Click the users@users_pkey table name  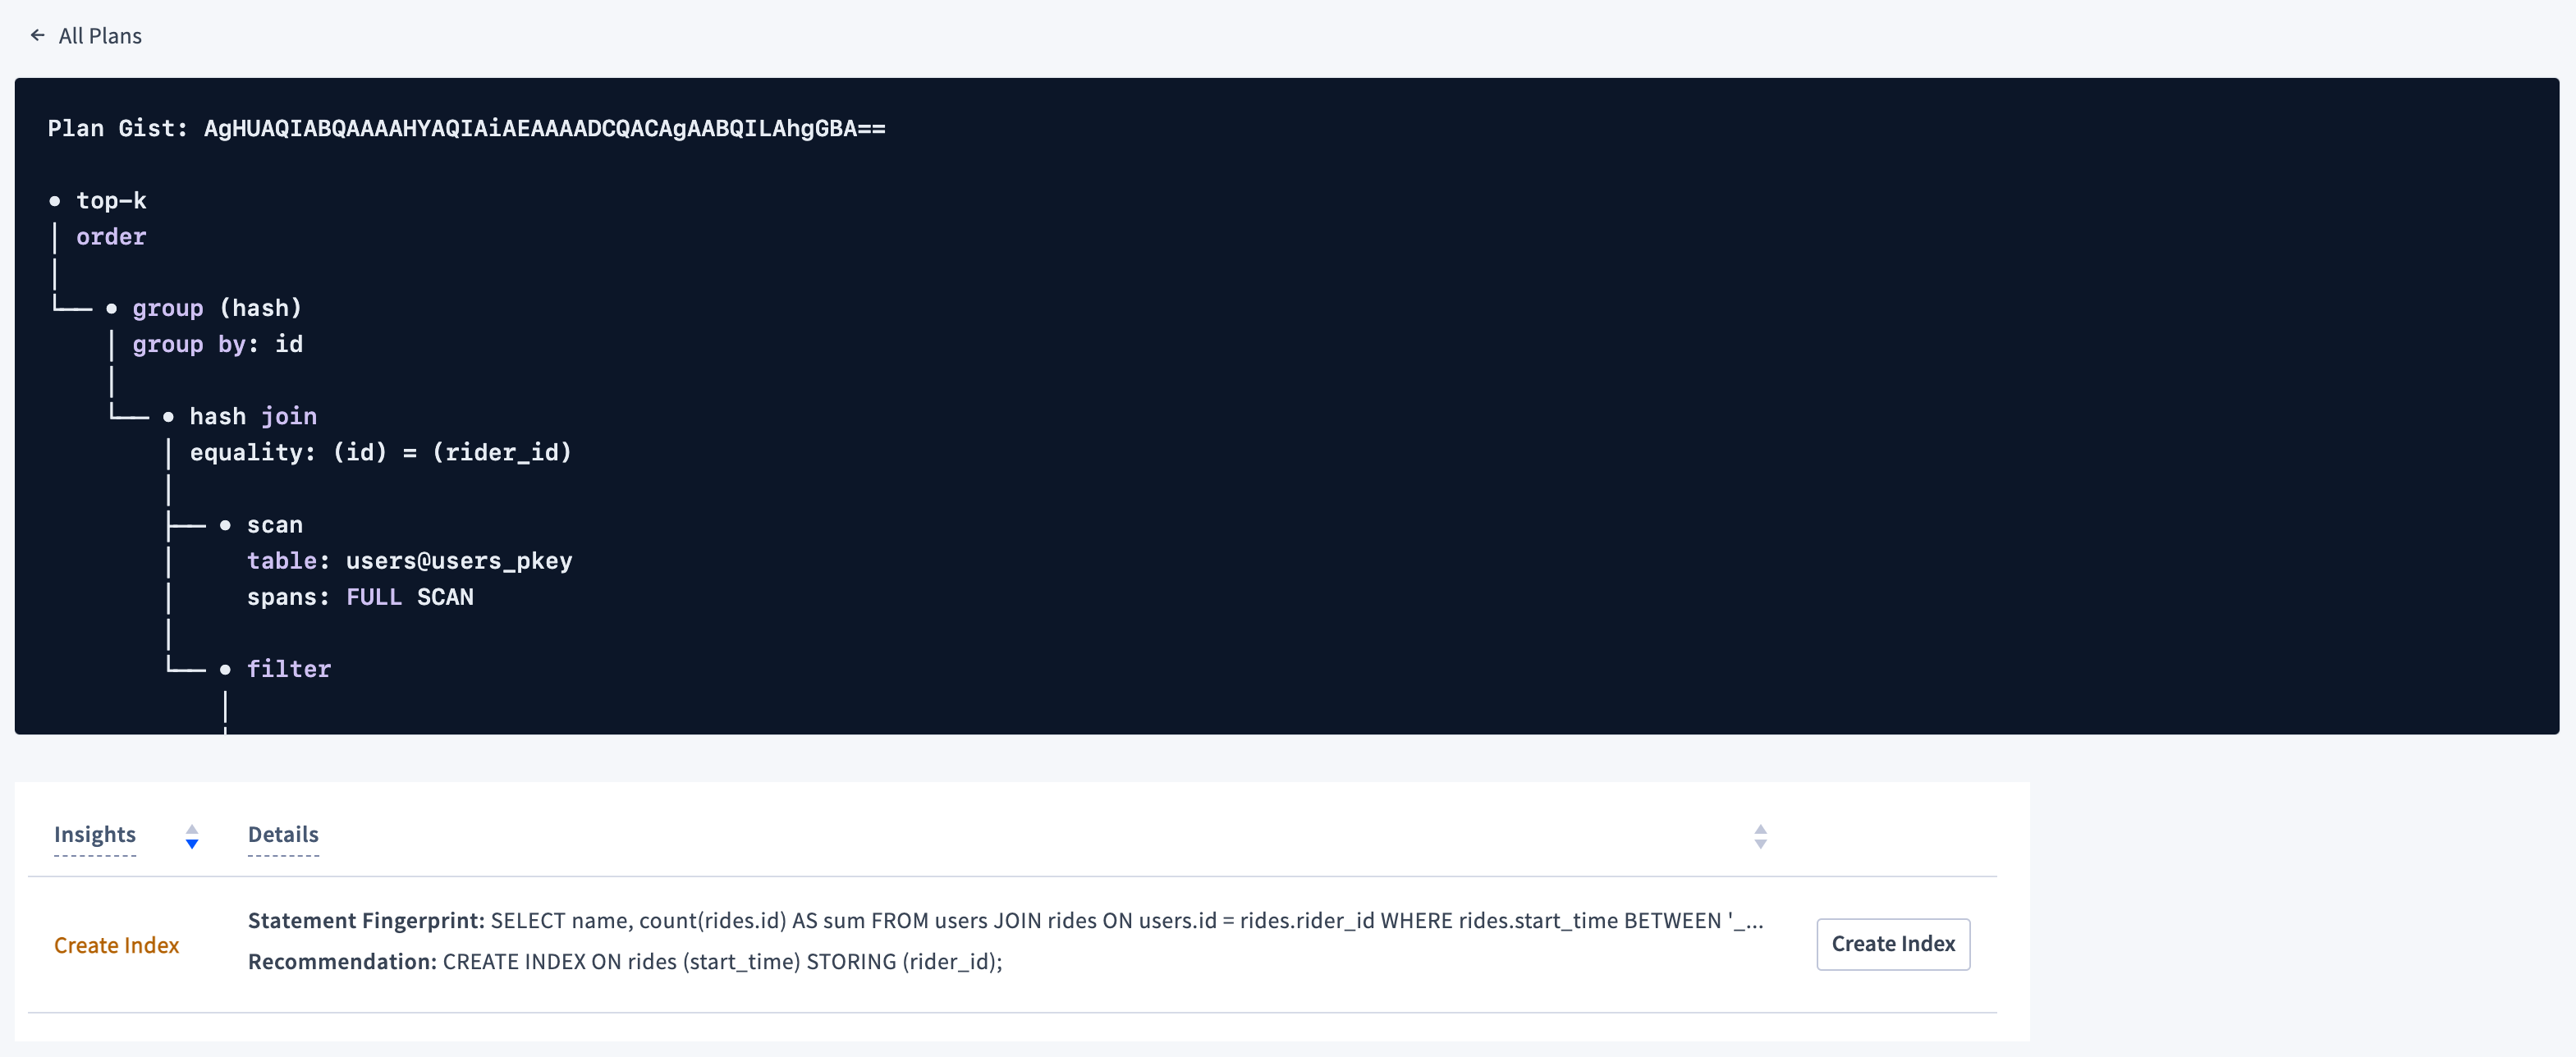458,561
